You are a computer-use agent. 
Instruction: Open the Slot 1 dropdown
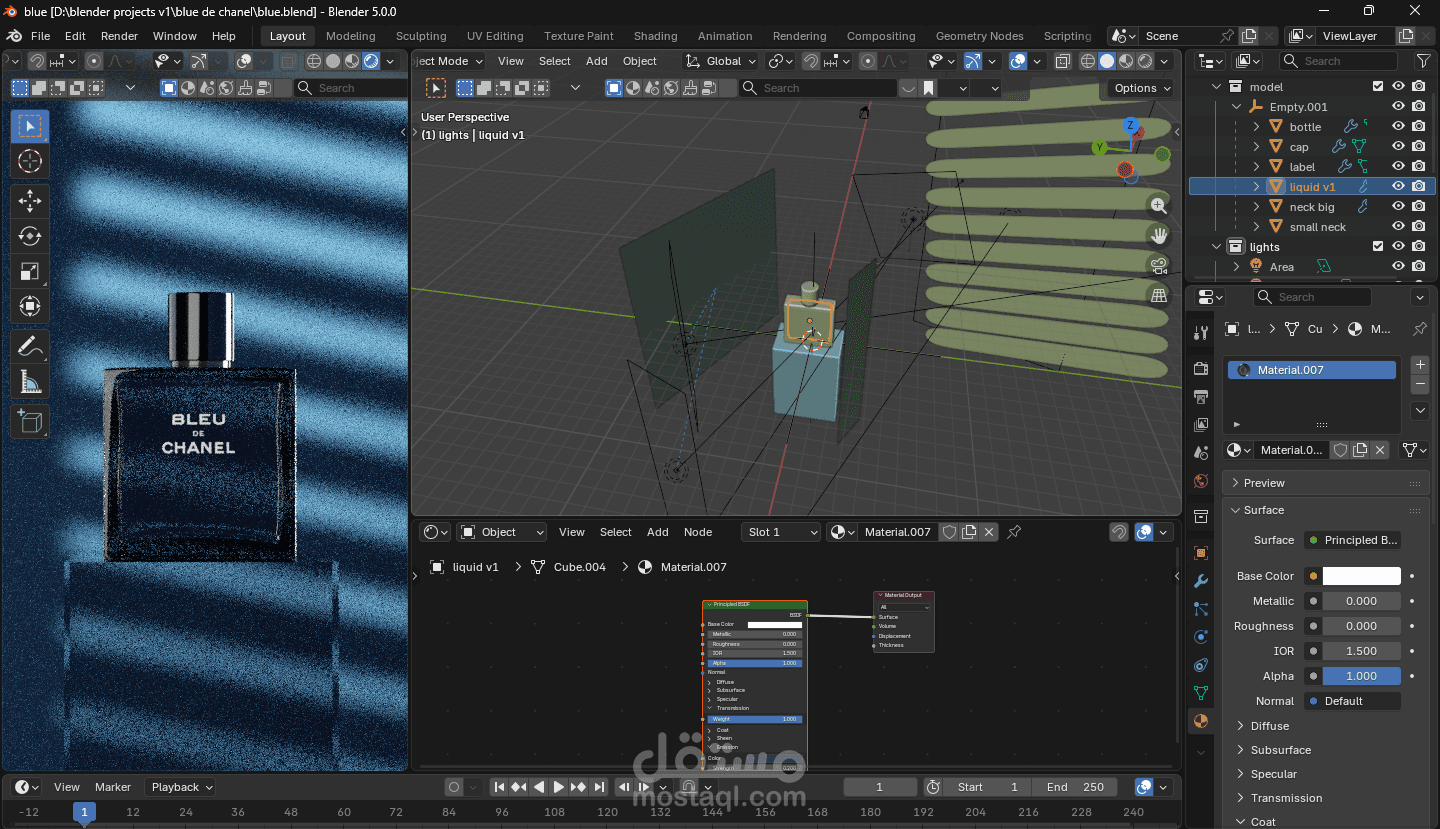point(780,532)
